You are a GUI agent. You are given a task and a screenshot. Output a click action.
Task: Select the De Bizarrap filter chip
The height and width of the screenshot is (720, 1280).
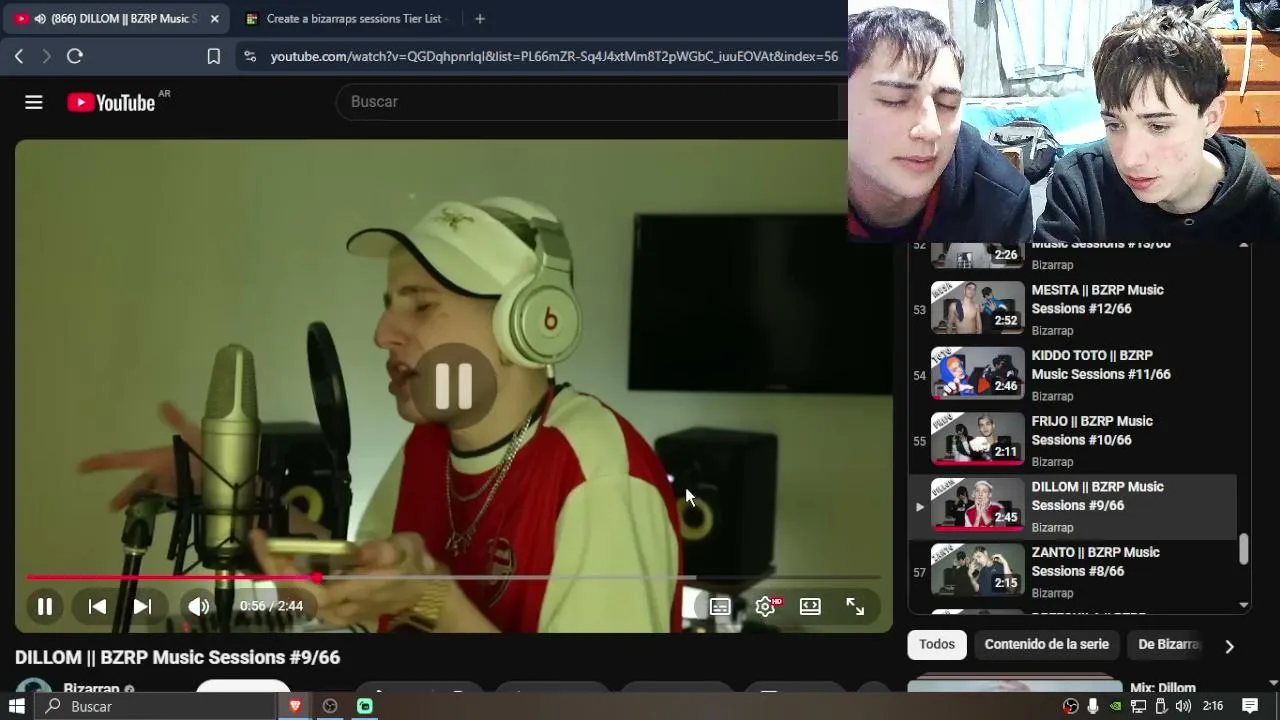1168,645
